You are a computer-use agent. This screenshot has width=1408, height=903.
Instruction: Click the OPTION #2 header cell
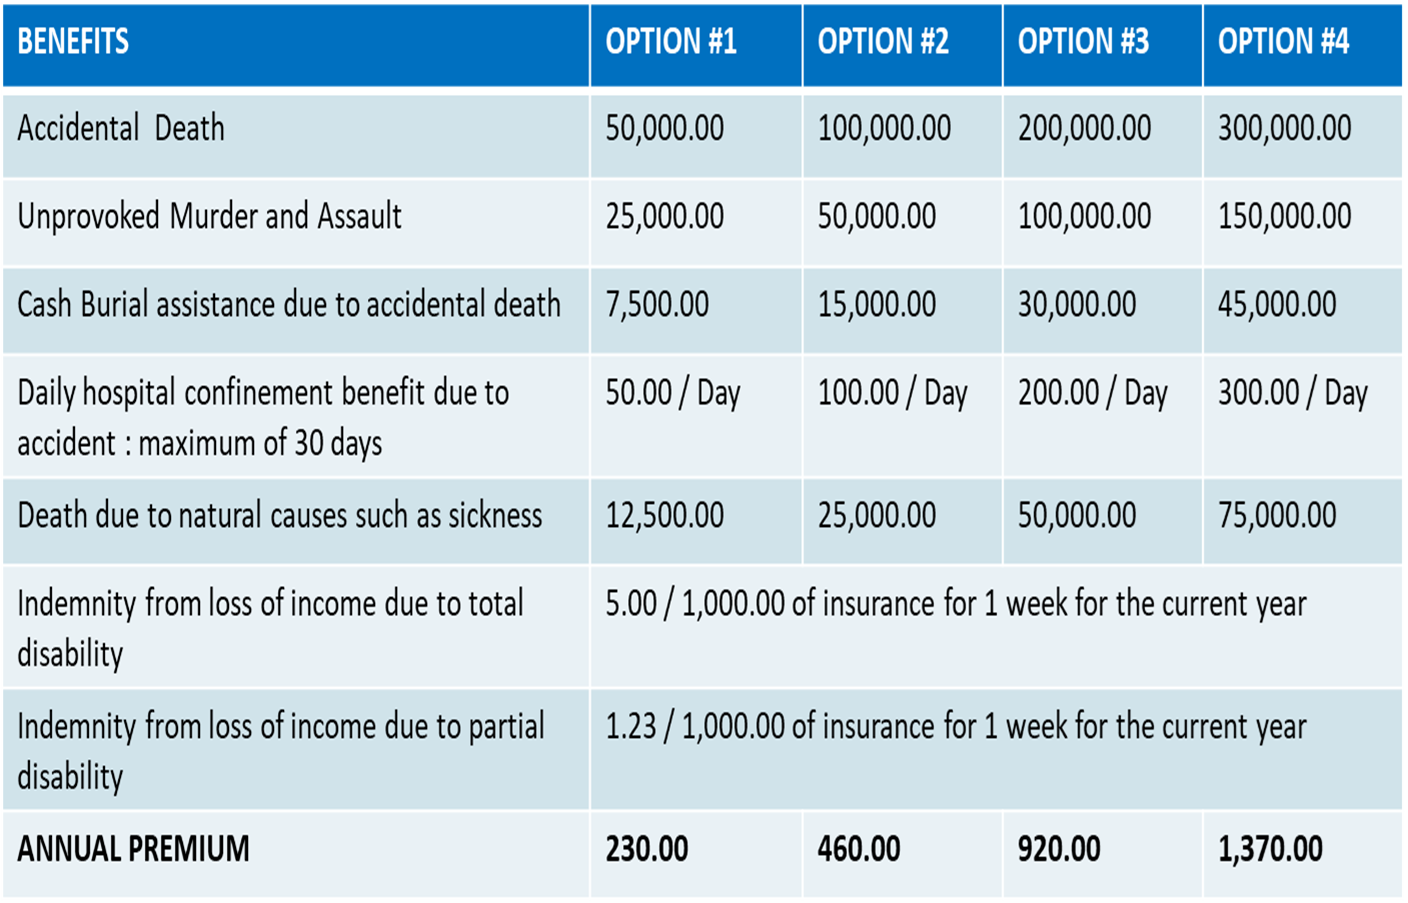[x=883, y=42]
